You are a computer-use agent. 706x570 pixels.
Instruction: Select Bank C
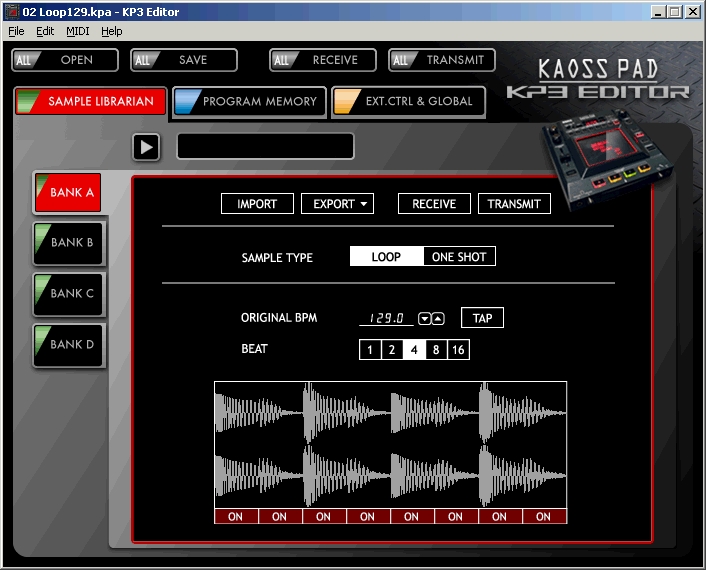(69, 294)
